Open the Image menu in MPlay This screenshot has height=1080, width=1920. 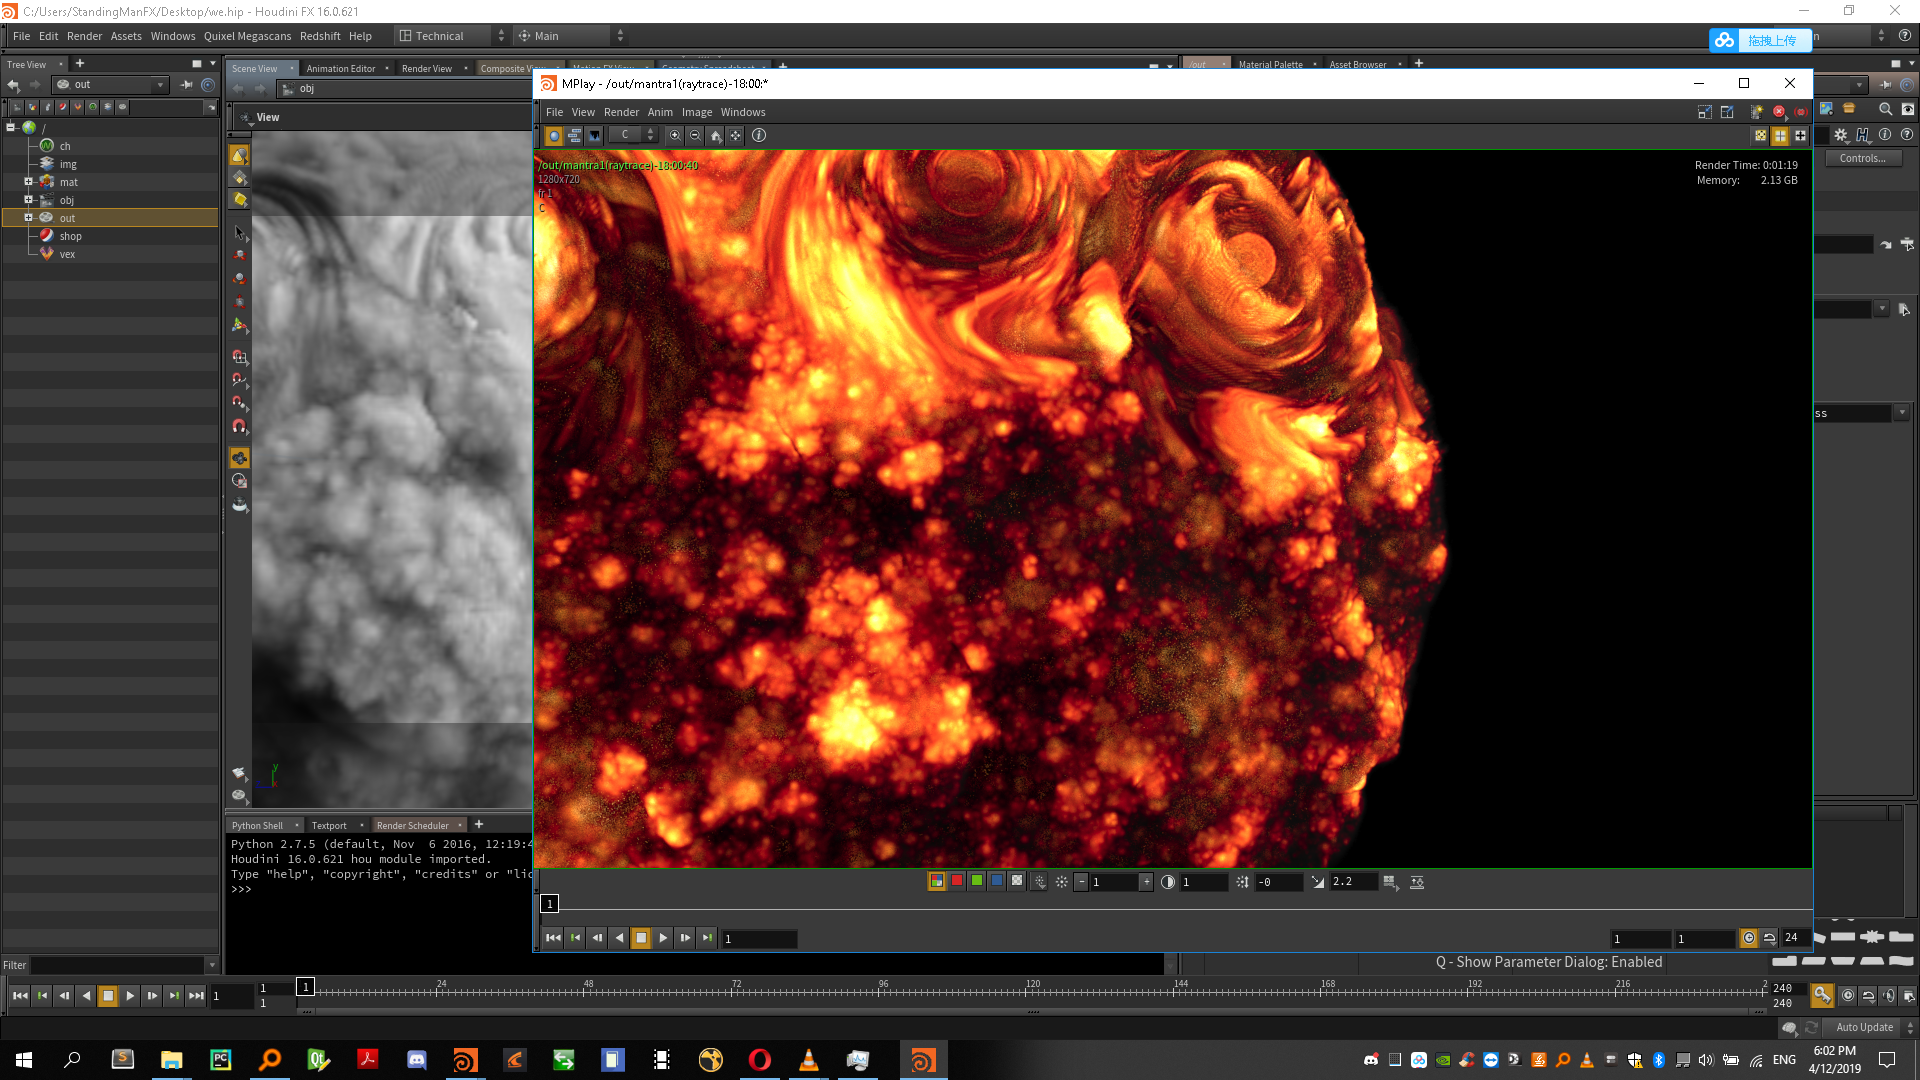(697, 112)
